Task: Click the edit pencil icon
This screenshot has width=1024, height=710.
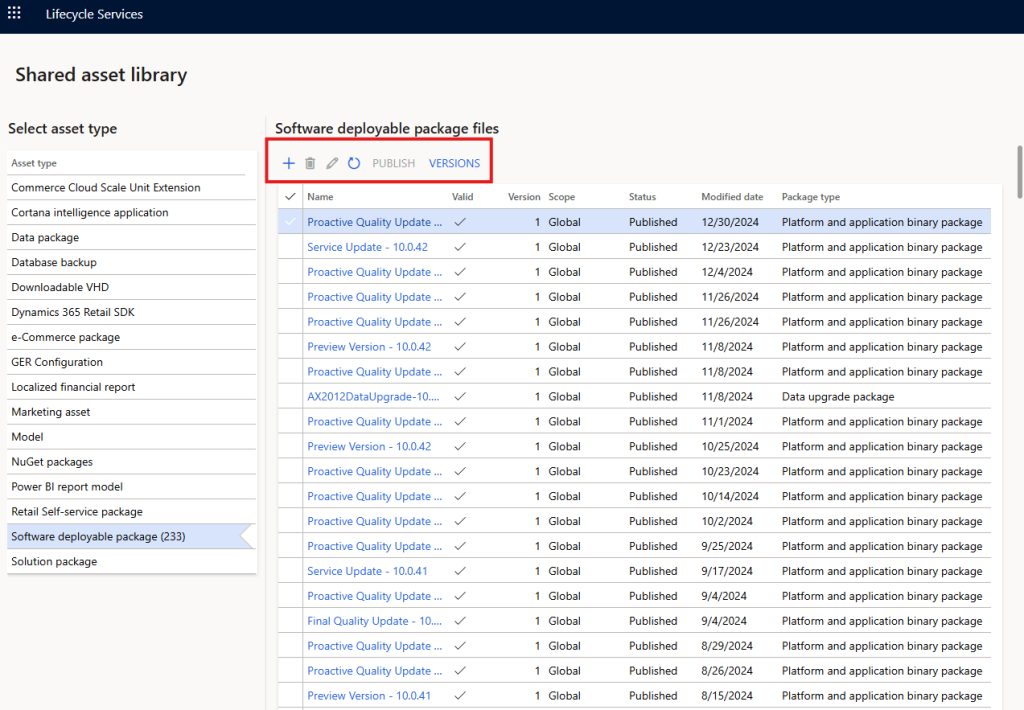Action: [332, 163]
